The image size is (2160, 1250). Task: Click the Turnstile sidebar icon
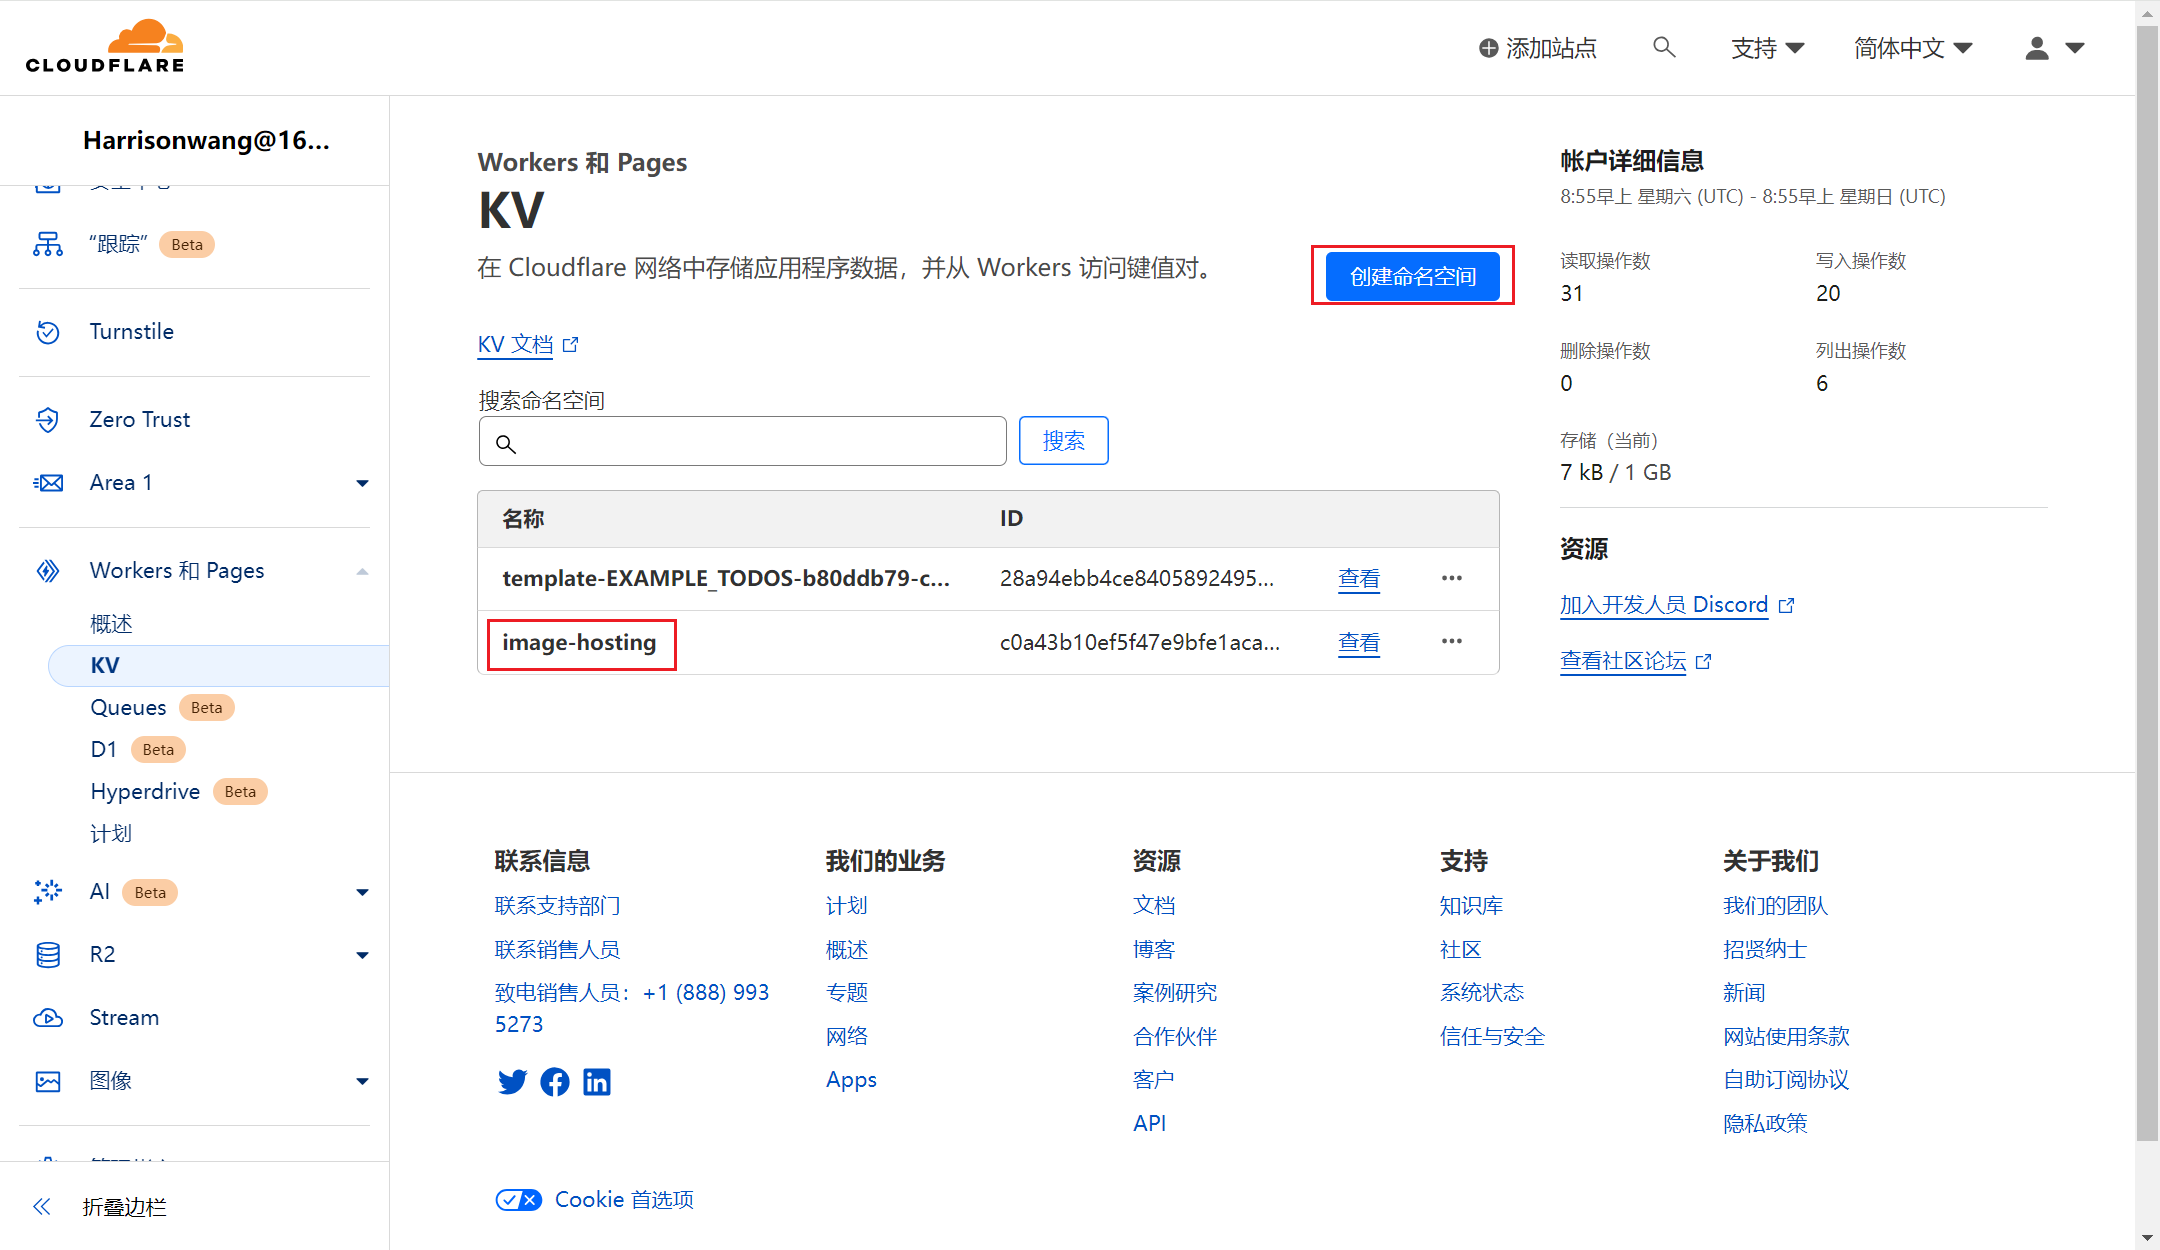[x=48, y=332]
